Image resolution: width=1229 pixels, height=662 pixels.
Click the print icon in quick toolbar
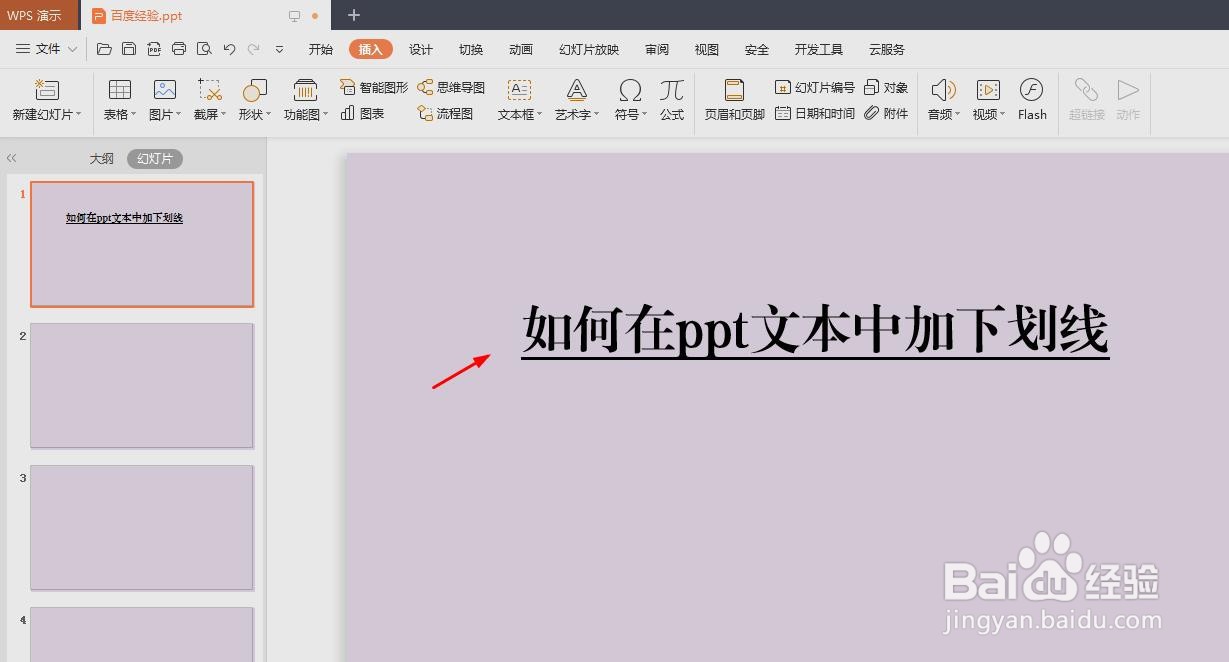179,49
